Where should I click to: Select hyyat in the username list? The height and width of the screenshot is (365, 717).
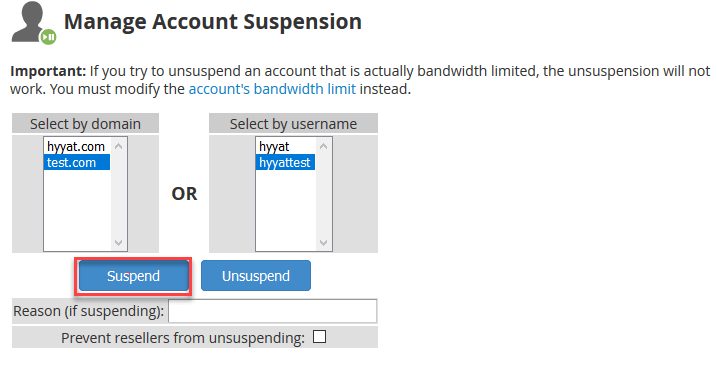pyautogui.click(x=285, y=146)
